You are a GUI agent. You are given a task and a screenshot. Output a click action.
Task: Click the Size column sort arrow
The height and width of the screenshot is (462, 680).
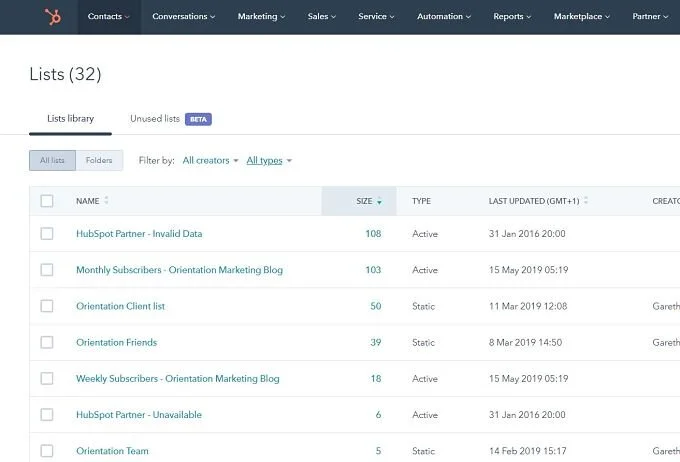(379, 201)
